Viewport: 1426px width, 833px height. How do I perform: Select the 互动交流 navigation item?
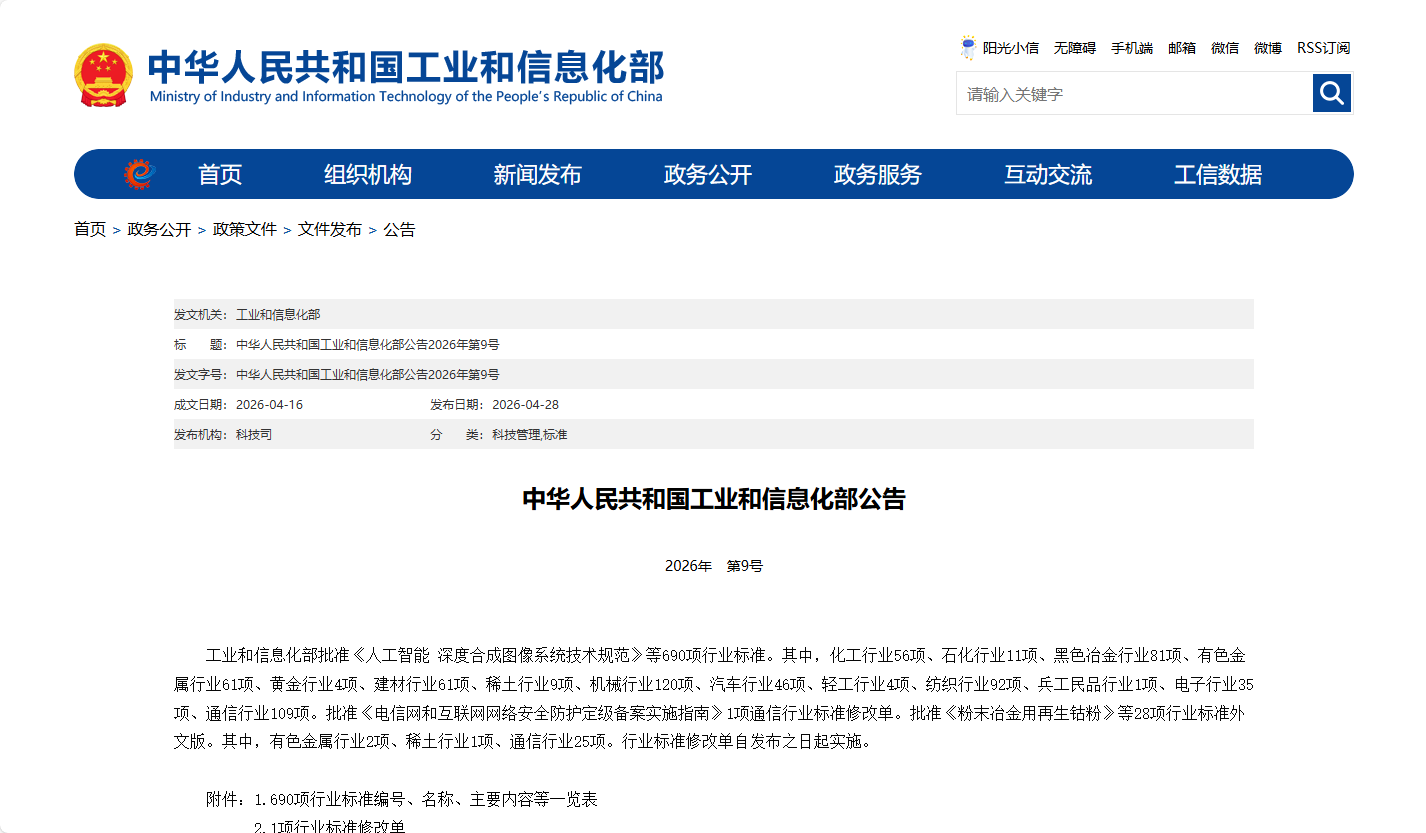1048,175
